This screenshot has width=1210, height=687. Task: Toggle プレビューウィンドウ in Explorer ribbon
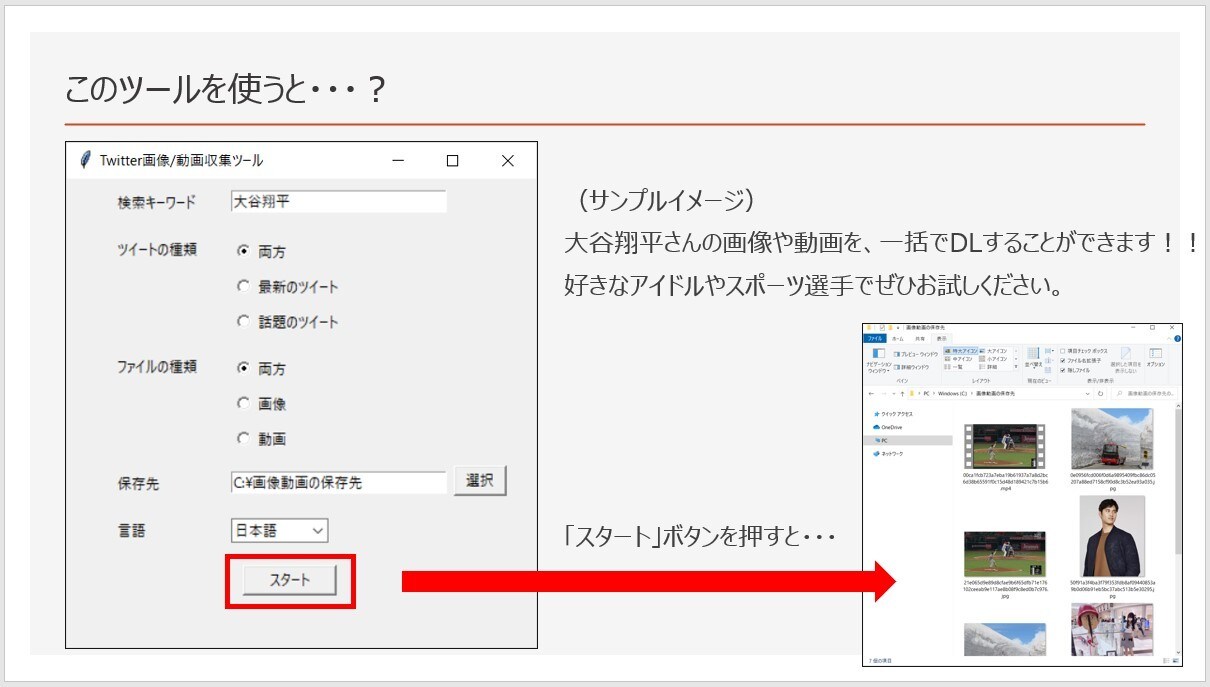click(915, 354)
